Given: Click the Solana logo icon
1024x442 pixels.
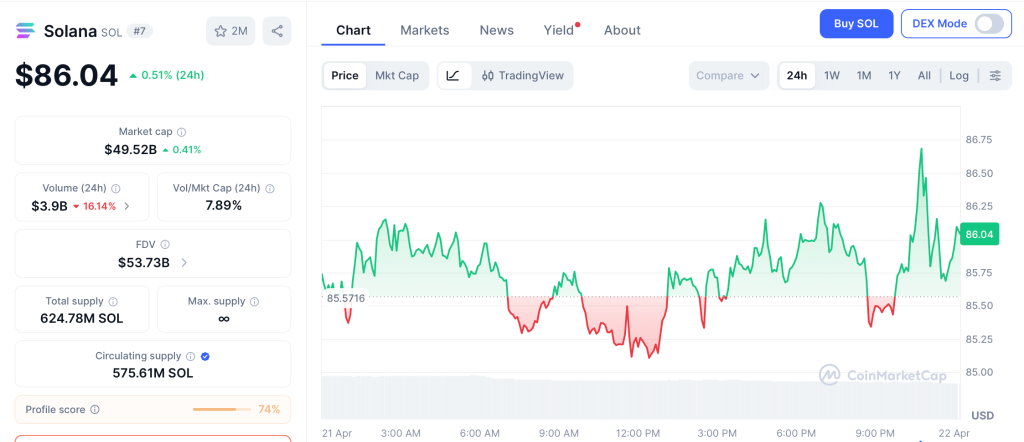Looking at the screenshot, I should tap(25, 31).
